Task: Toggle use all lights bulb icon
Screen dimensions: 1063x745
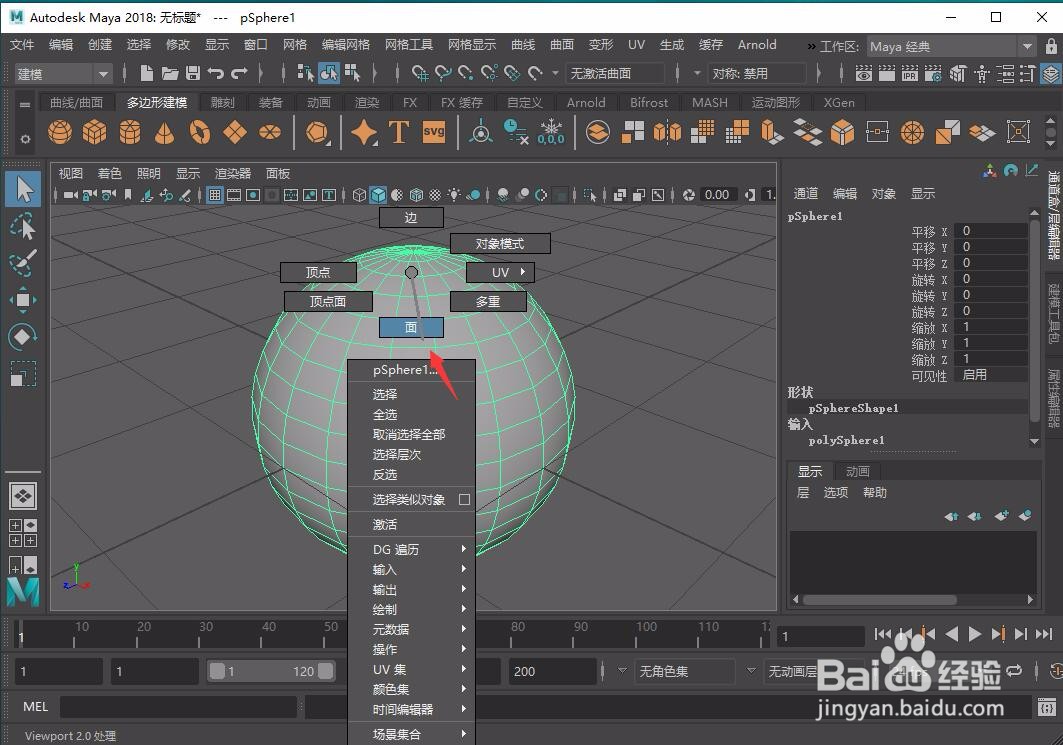Action: pyautogui.click(x=454, y=195)
